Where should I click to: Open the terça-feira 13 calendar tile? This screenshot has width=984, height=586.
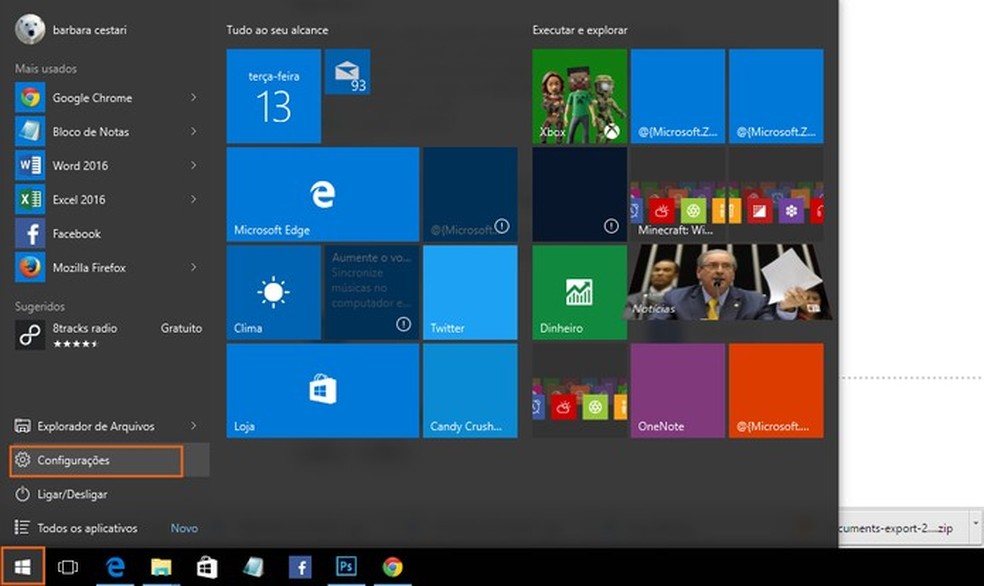point(273,96)
